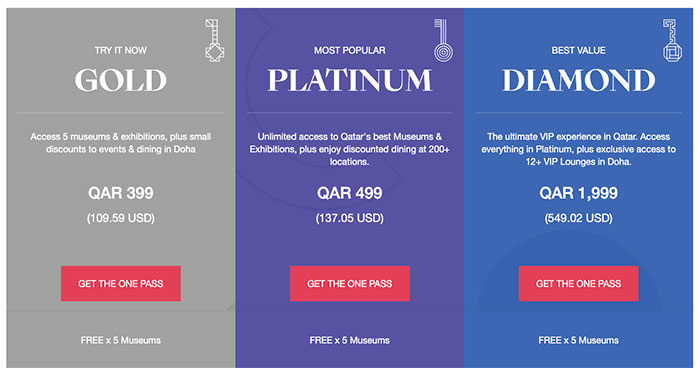Screen dimensions: 700x368
Task: Click the Gold plan key icon
Action: pyautogui.click(x=214, y=40)
